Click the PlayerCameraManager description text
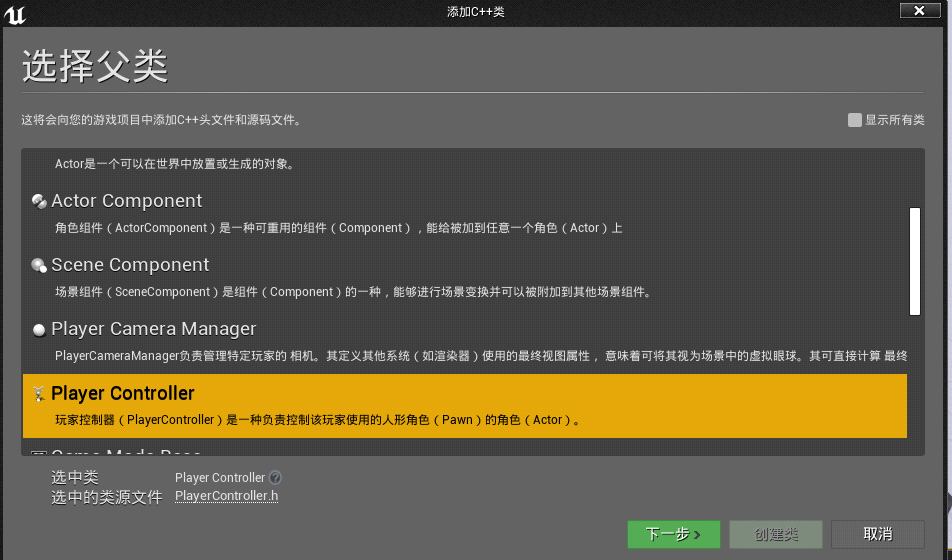952x560 pixels. 481,356
